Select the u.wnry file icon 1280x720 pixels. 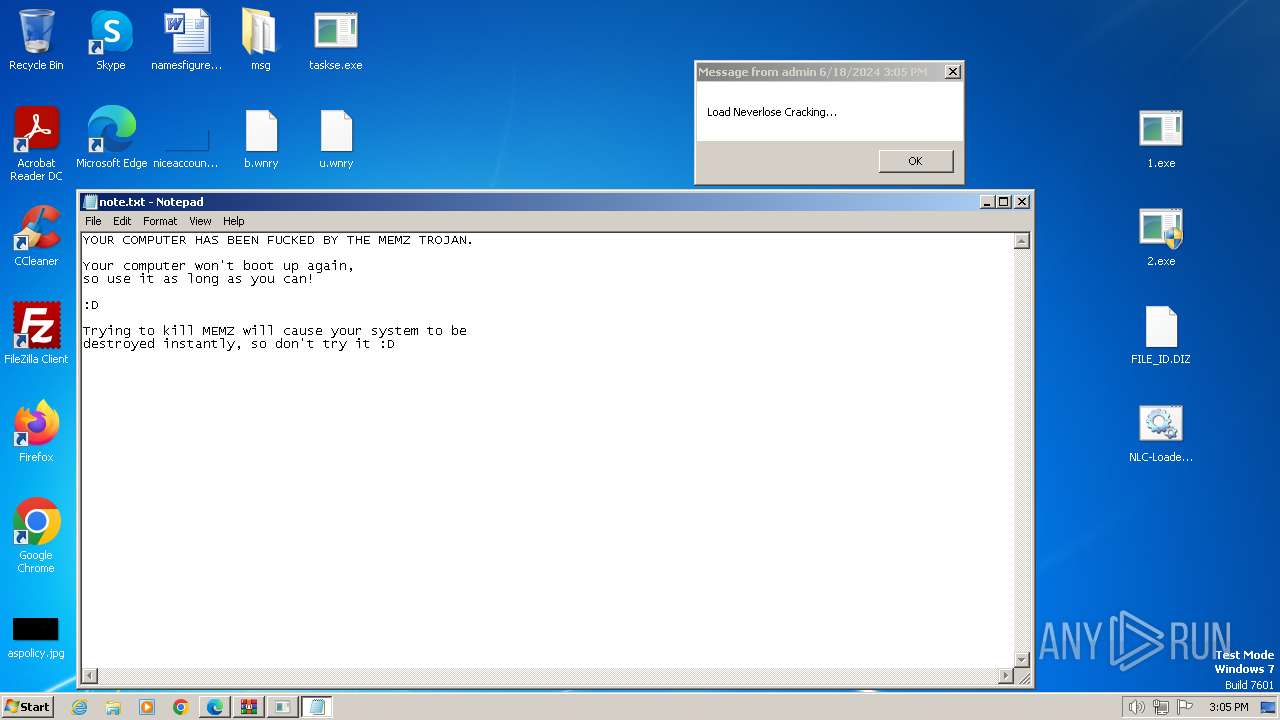336,138
